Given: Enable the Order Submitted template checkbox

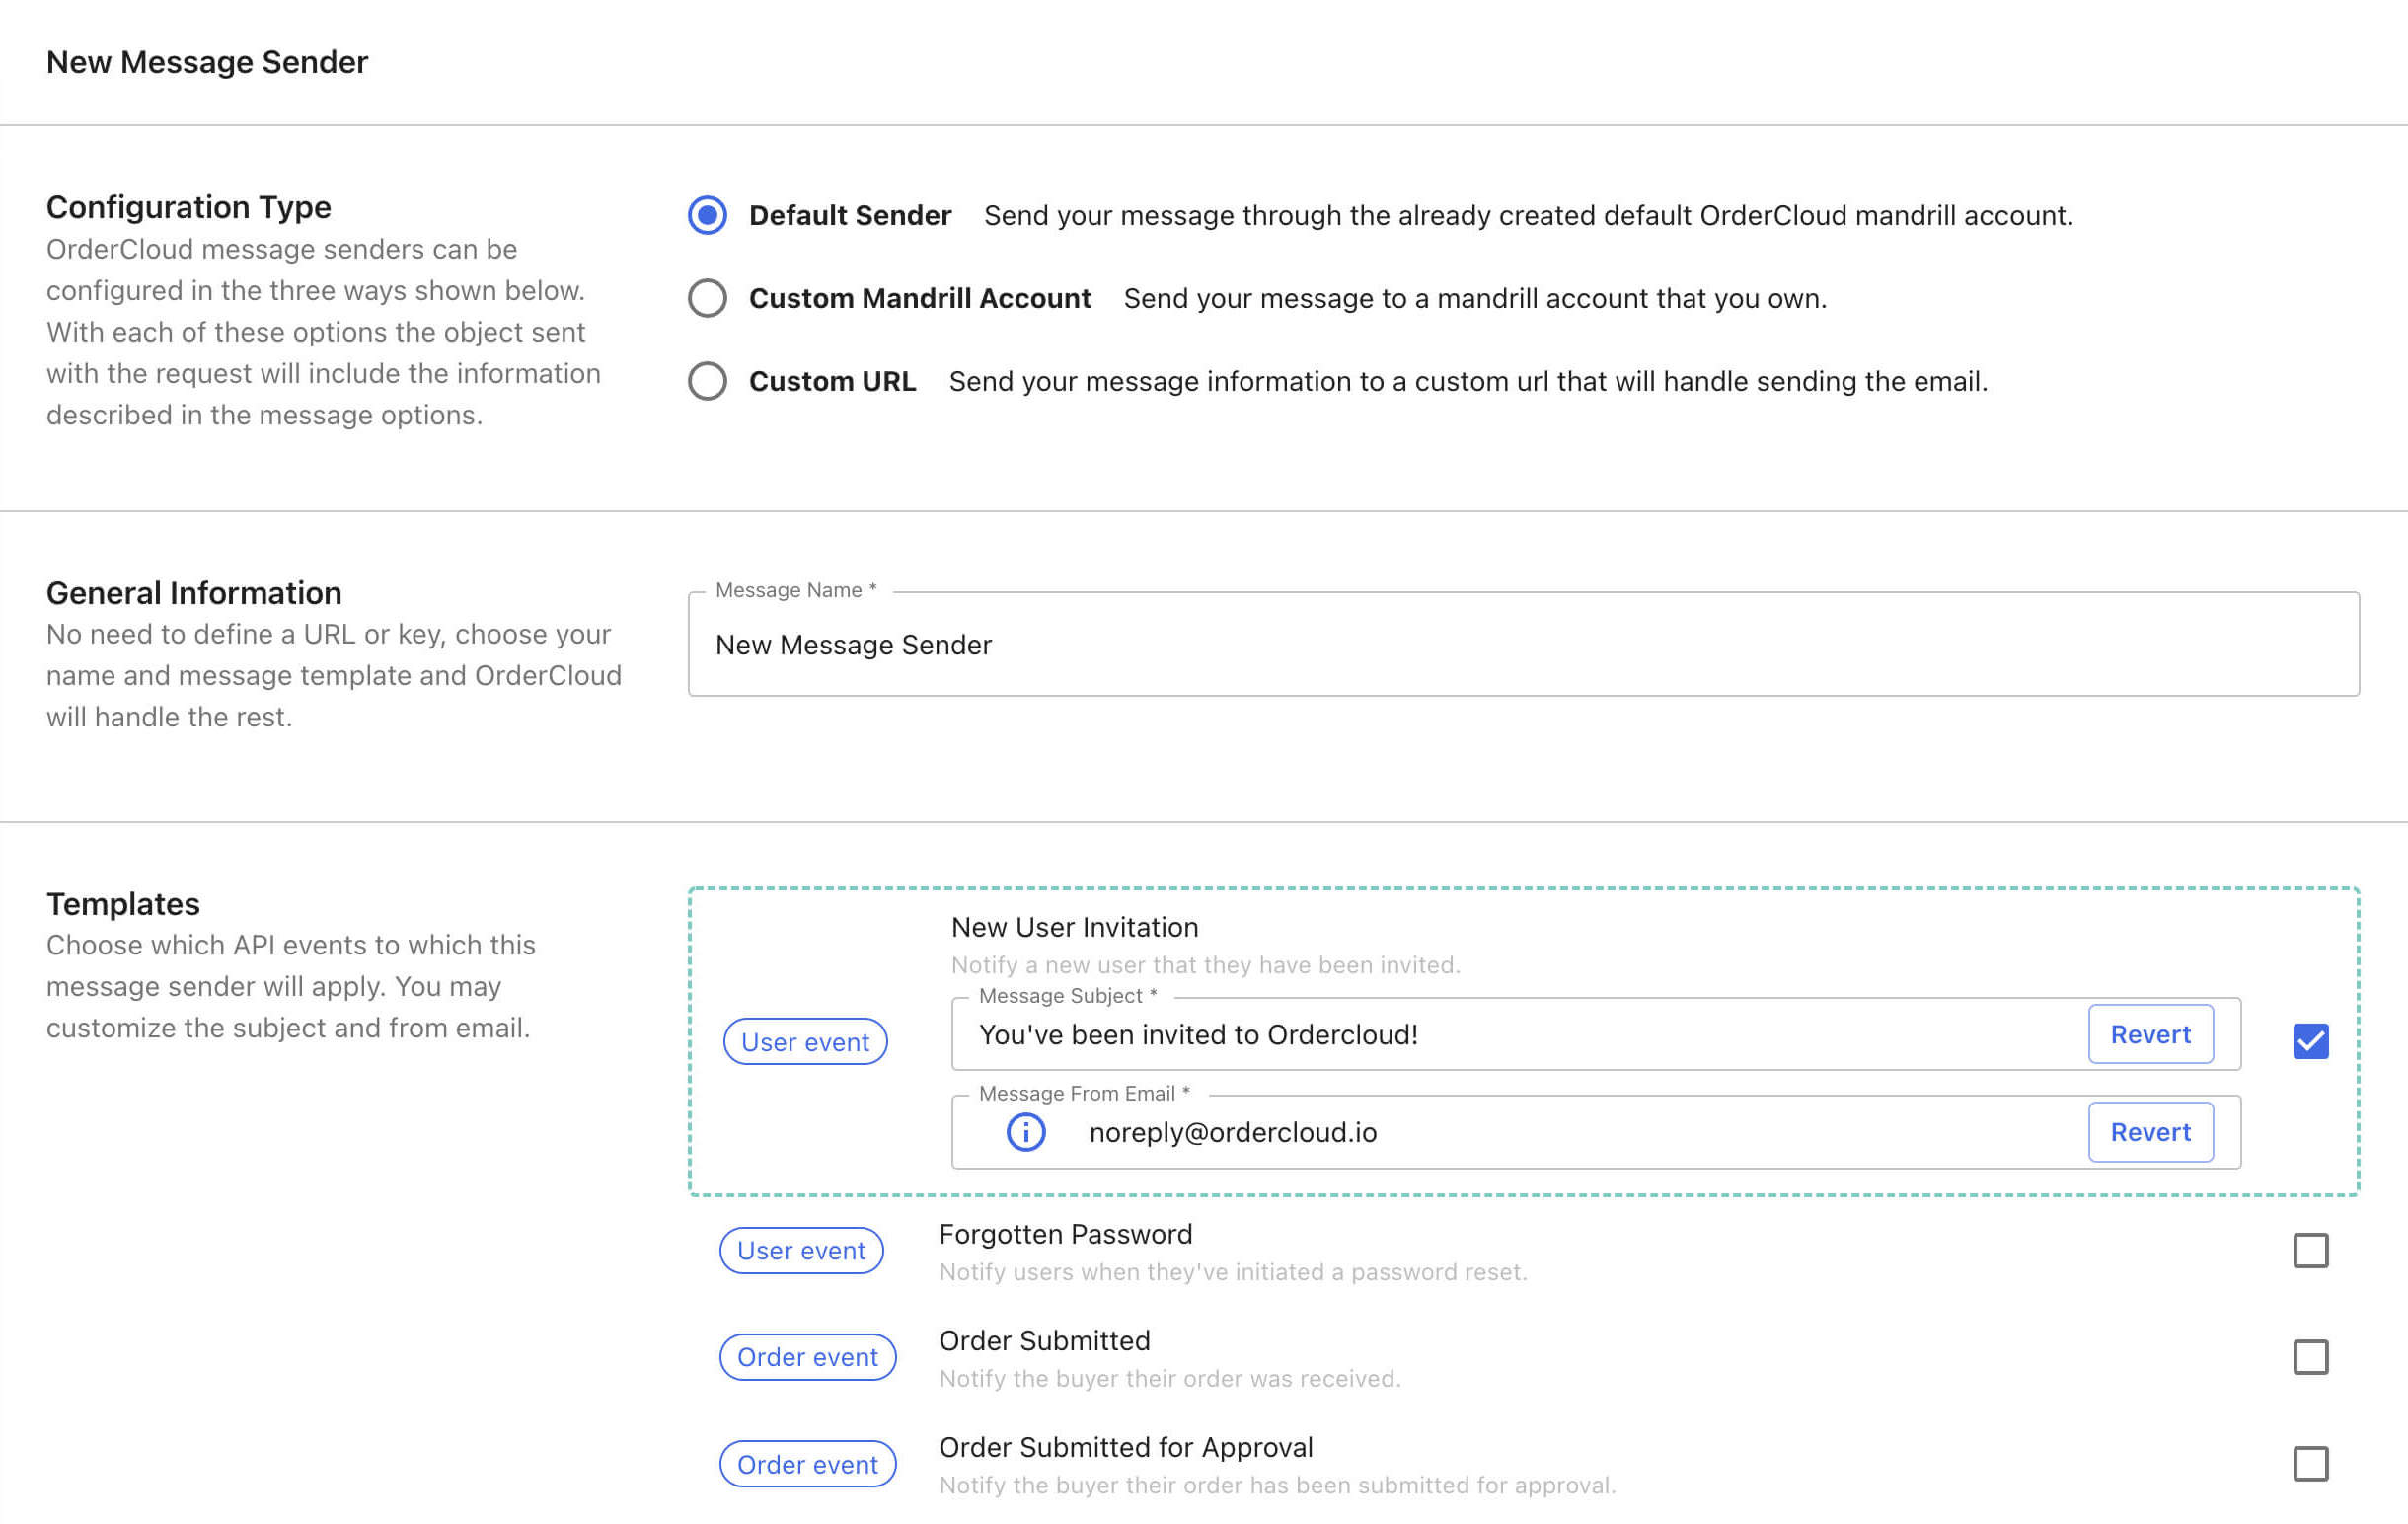Looking at the screenshot, I should 2310,1357.
